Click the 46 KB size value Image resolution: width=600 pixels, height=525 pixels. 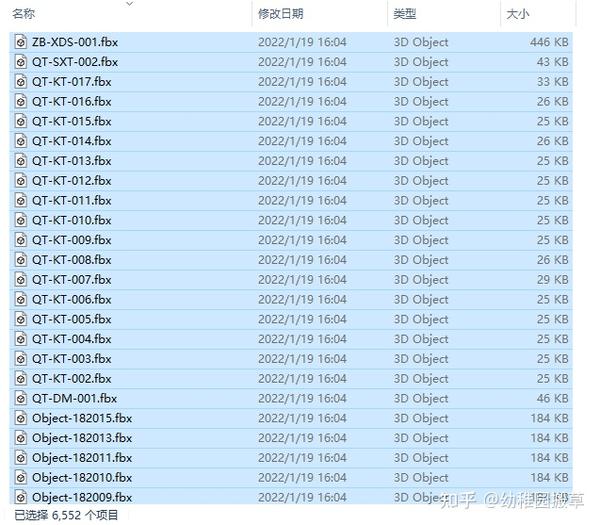(553, 398)
